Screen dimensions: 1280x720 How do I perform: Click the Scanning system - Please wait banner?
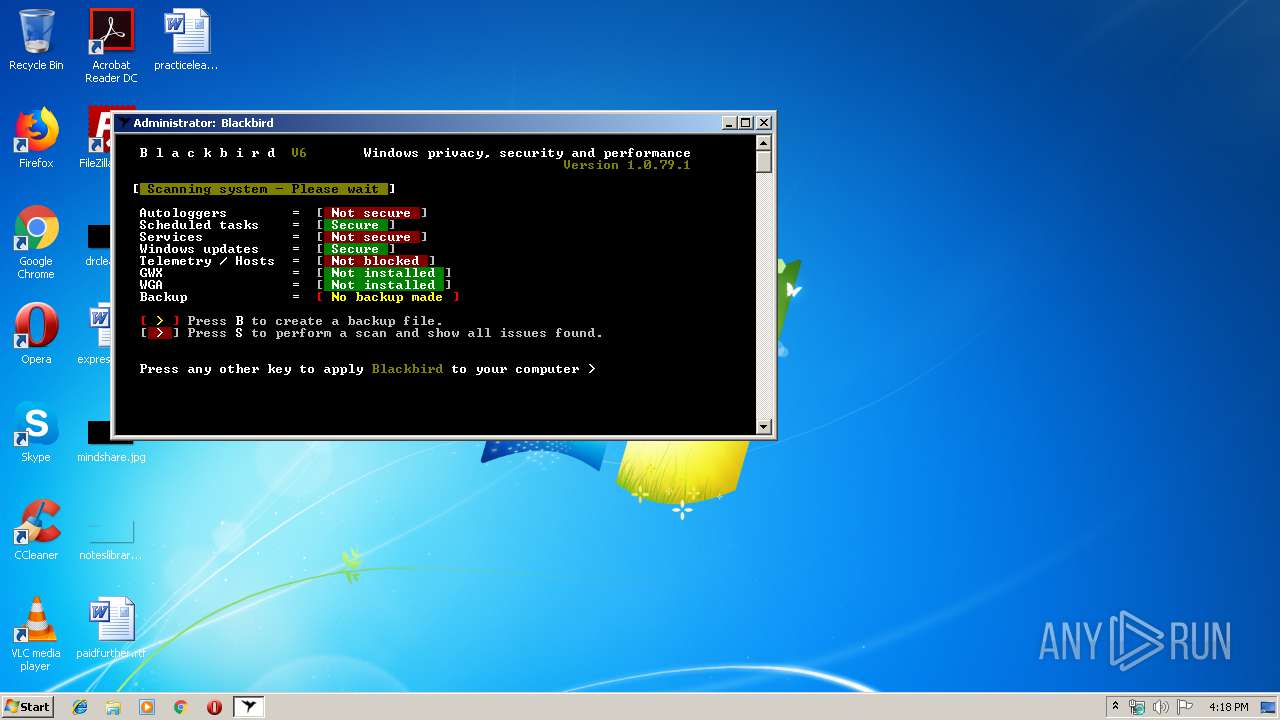pyautogui.click(x=263, y=189)
